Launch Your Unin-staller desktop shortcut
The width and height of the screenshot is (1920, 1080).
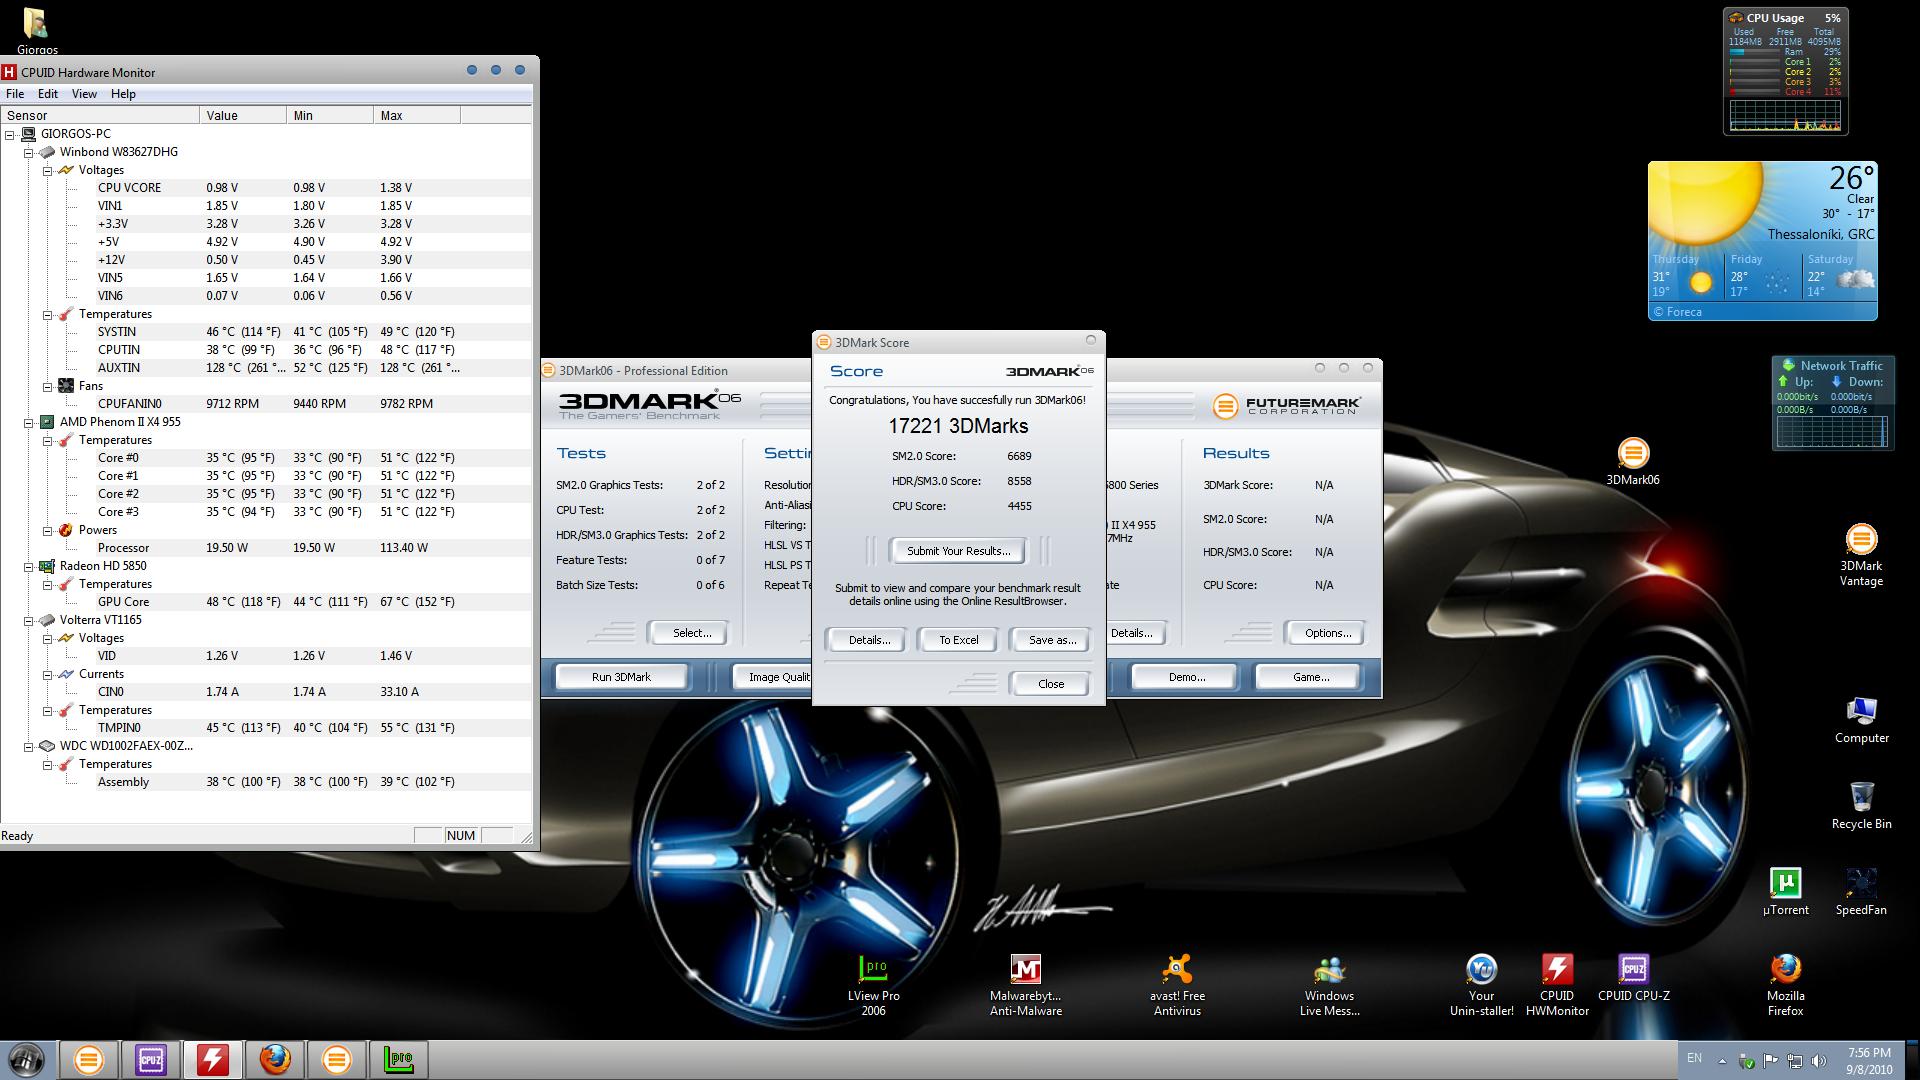pos(1481,985)
